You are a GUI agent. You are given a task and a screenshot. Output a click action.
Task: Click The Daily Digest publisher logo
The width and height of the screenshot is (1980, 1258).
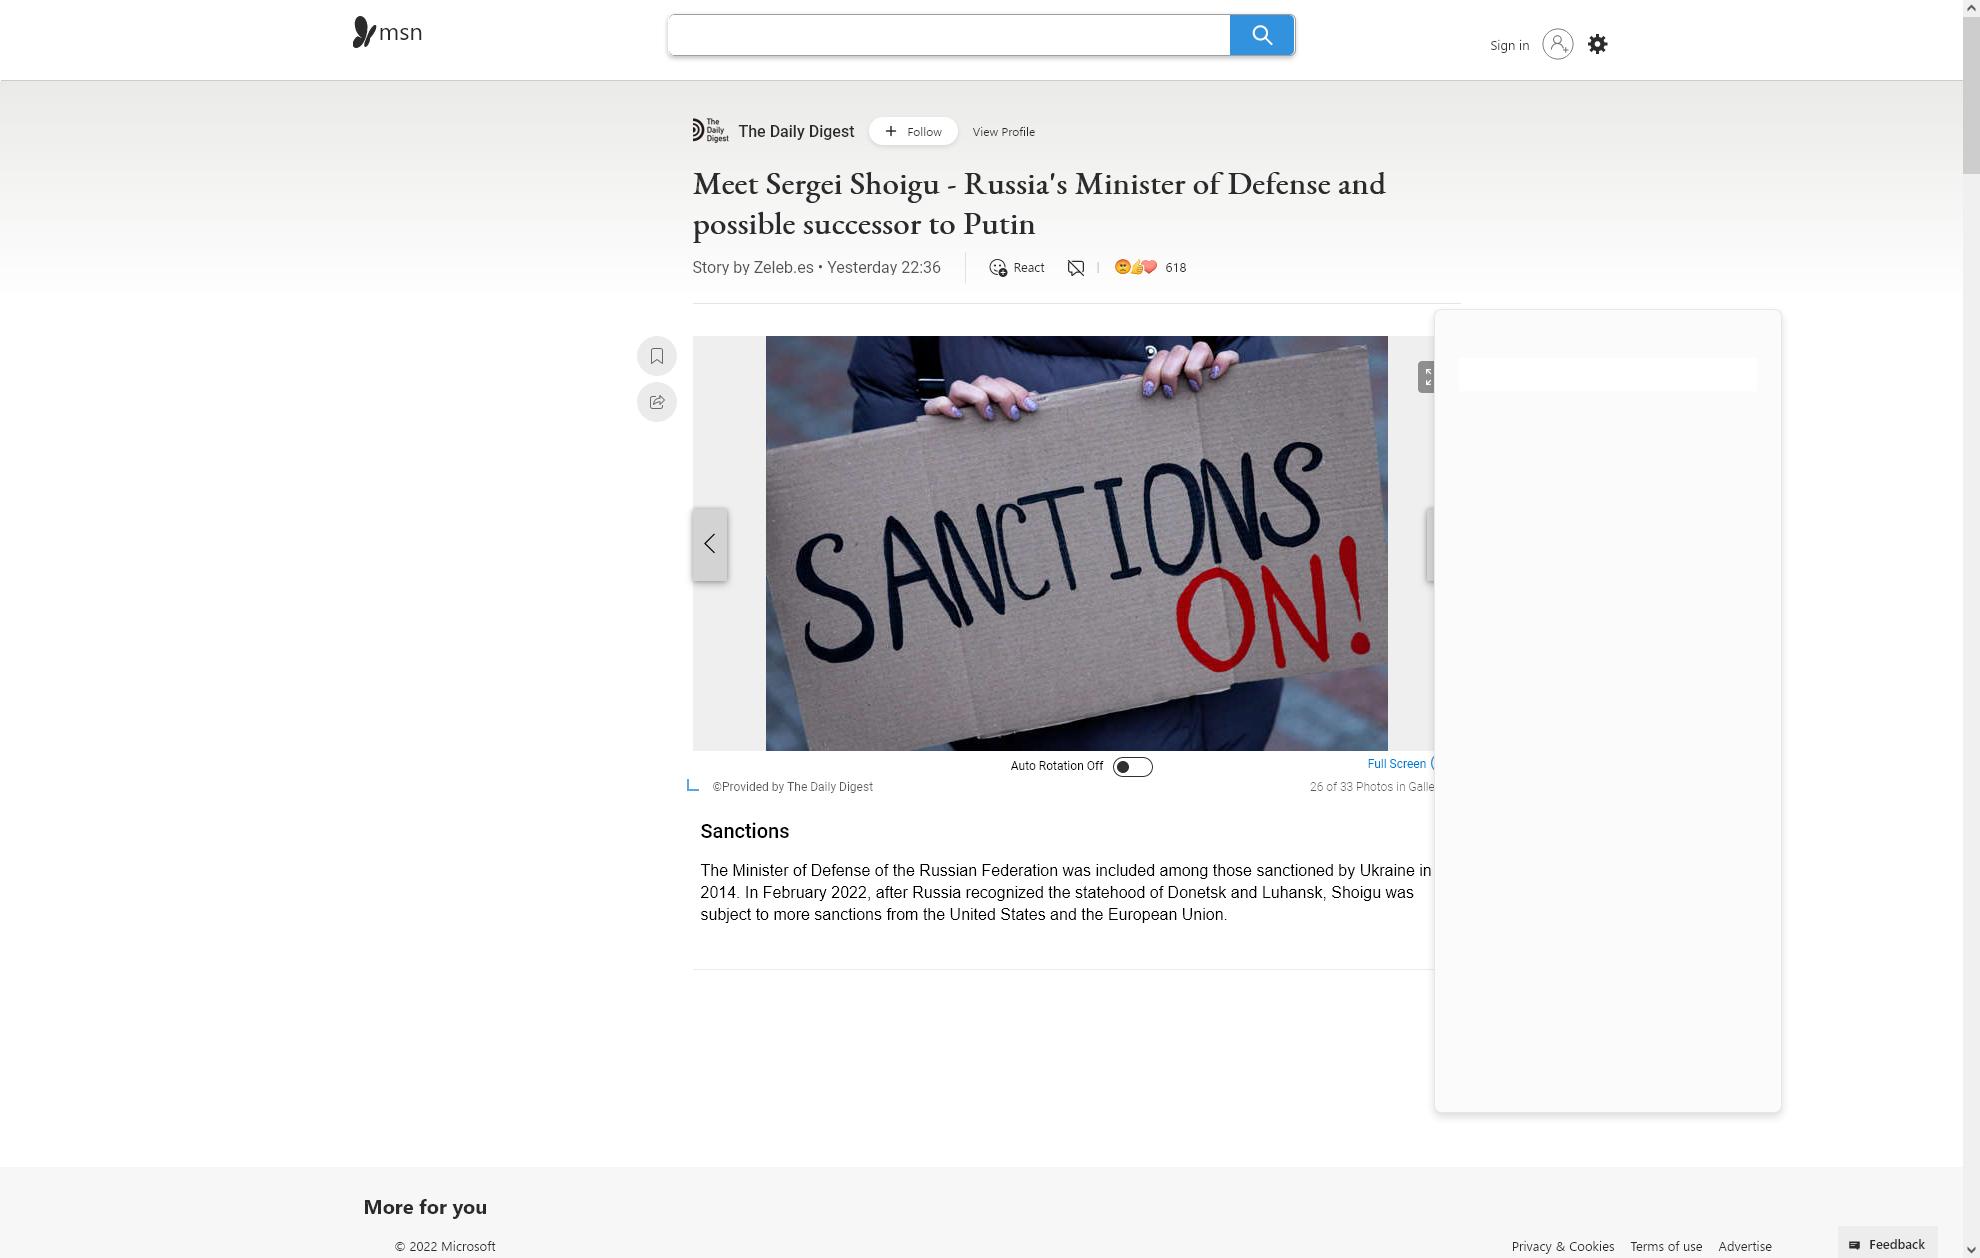711,130
